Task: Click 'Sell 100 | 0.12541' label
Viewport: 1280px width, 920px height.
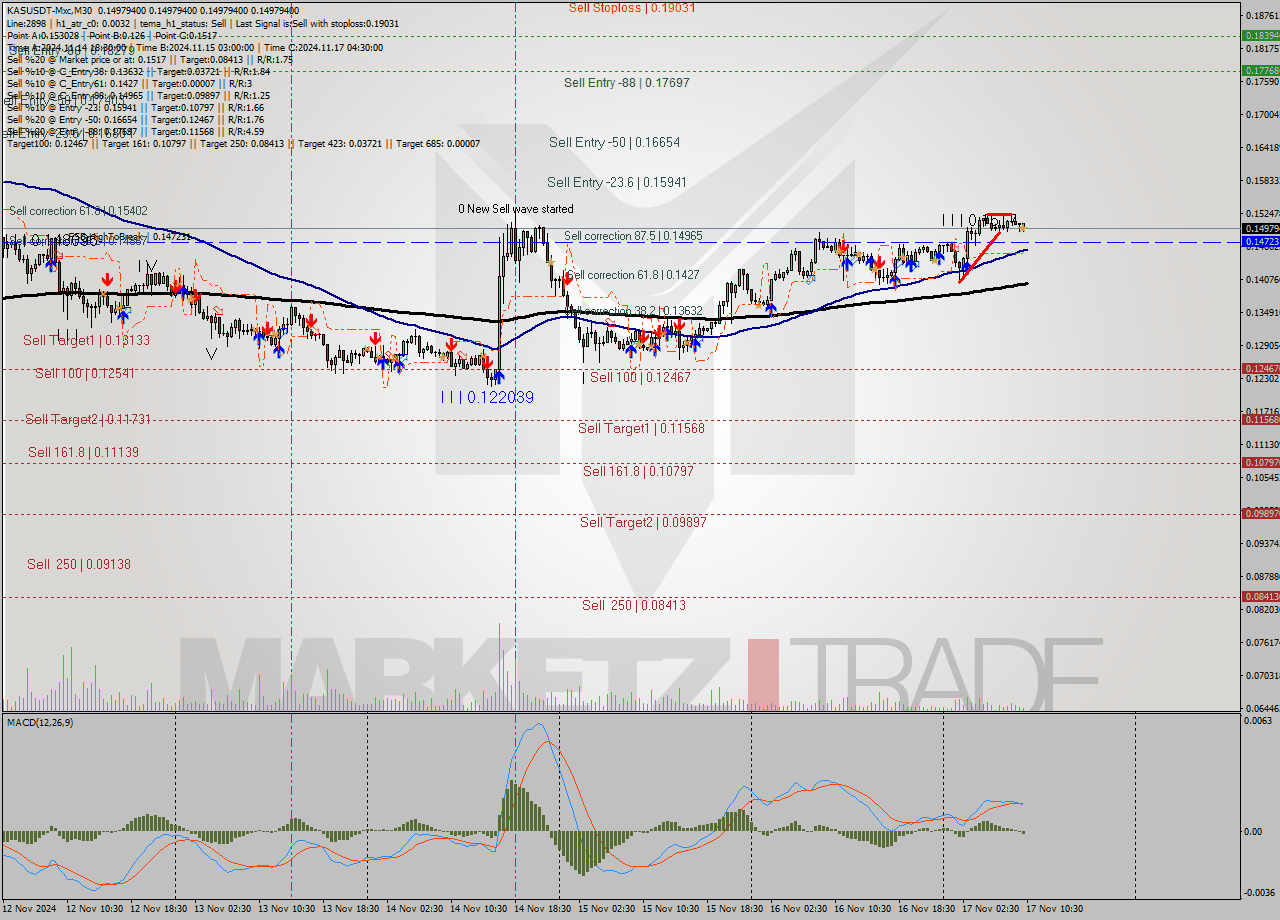Action: (x=84, y=373)
